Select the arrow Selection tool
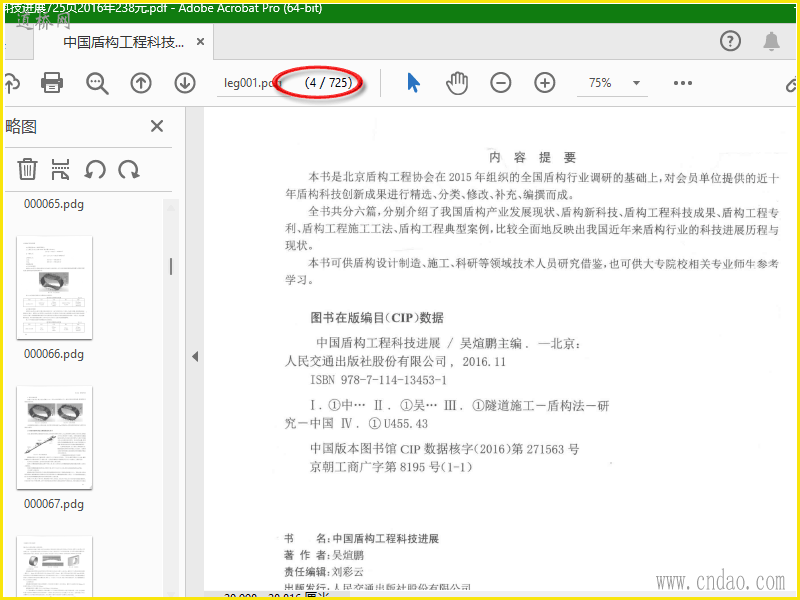The height and width of the screenshot is (600, 800). (x=413, y=83)
